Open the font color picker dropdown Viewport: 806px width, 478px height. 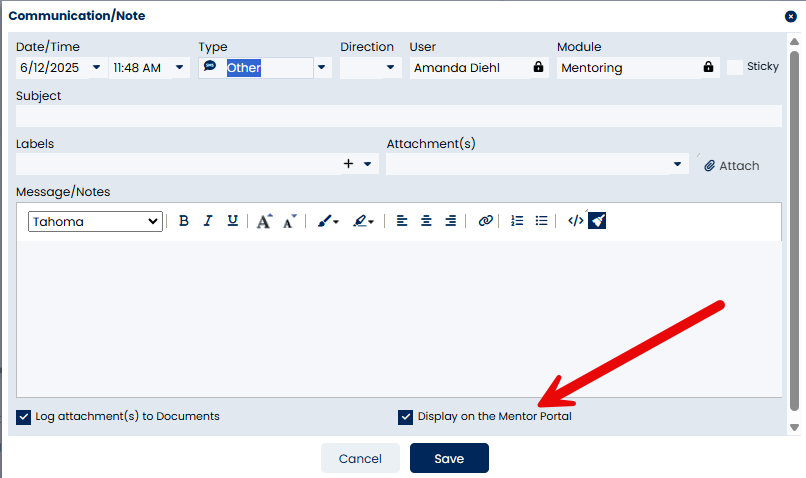328,222
